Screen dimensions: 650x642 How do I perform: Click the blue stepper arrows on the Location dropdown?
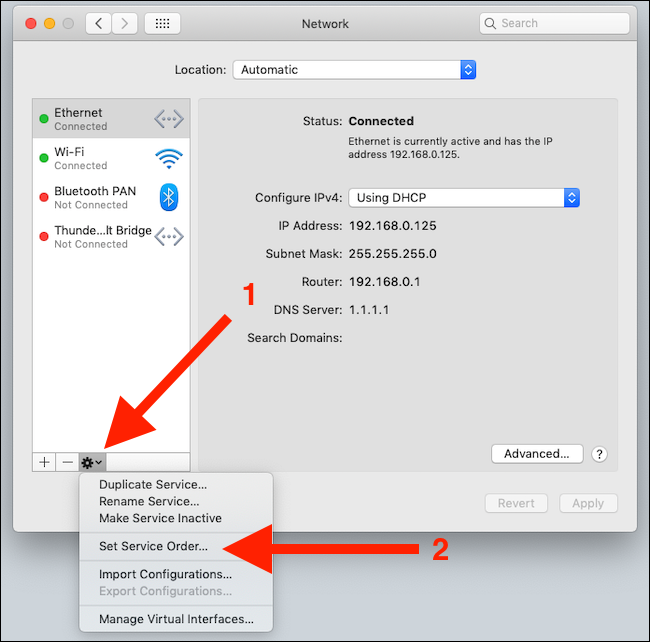pyautogui.click(x=468, y=70)
